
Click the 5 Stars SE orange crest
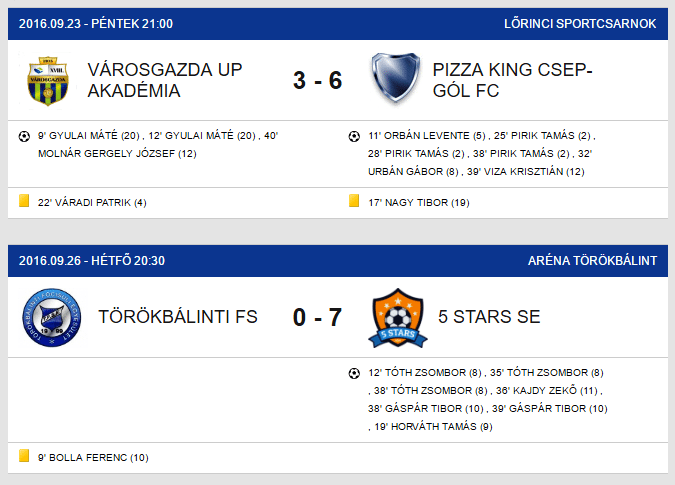pos(398,318)
